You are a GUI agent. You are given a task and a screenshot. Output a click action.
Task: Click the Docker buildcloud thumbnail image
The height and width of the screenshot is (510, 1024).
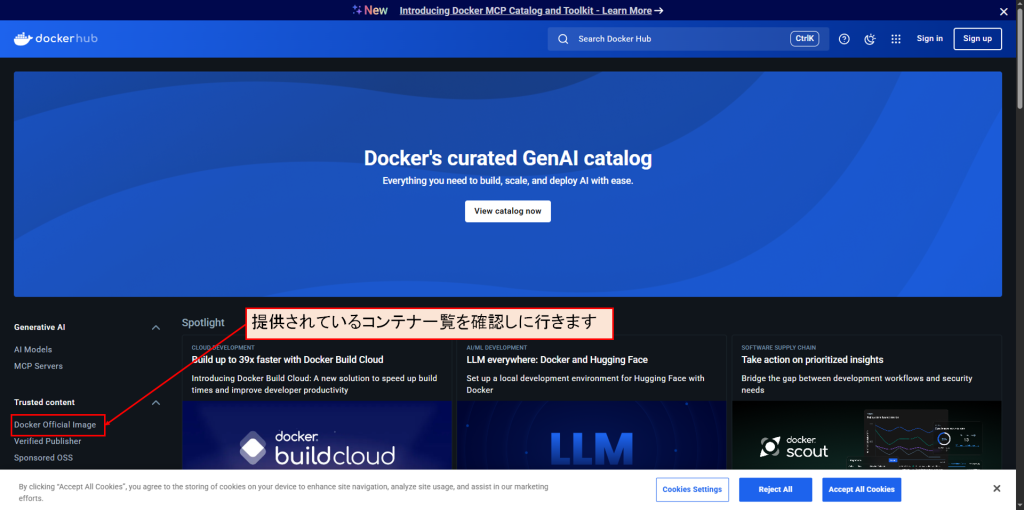[x=317, y=435]
